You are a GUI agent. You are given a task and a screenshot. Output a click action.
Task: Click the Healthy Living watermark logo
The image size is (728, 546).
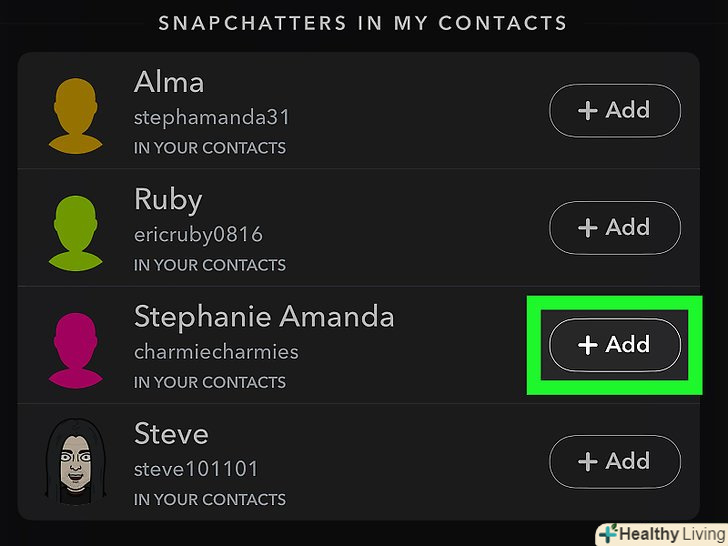pos(660,532)
